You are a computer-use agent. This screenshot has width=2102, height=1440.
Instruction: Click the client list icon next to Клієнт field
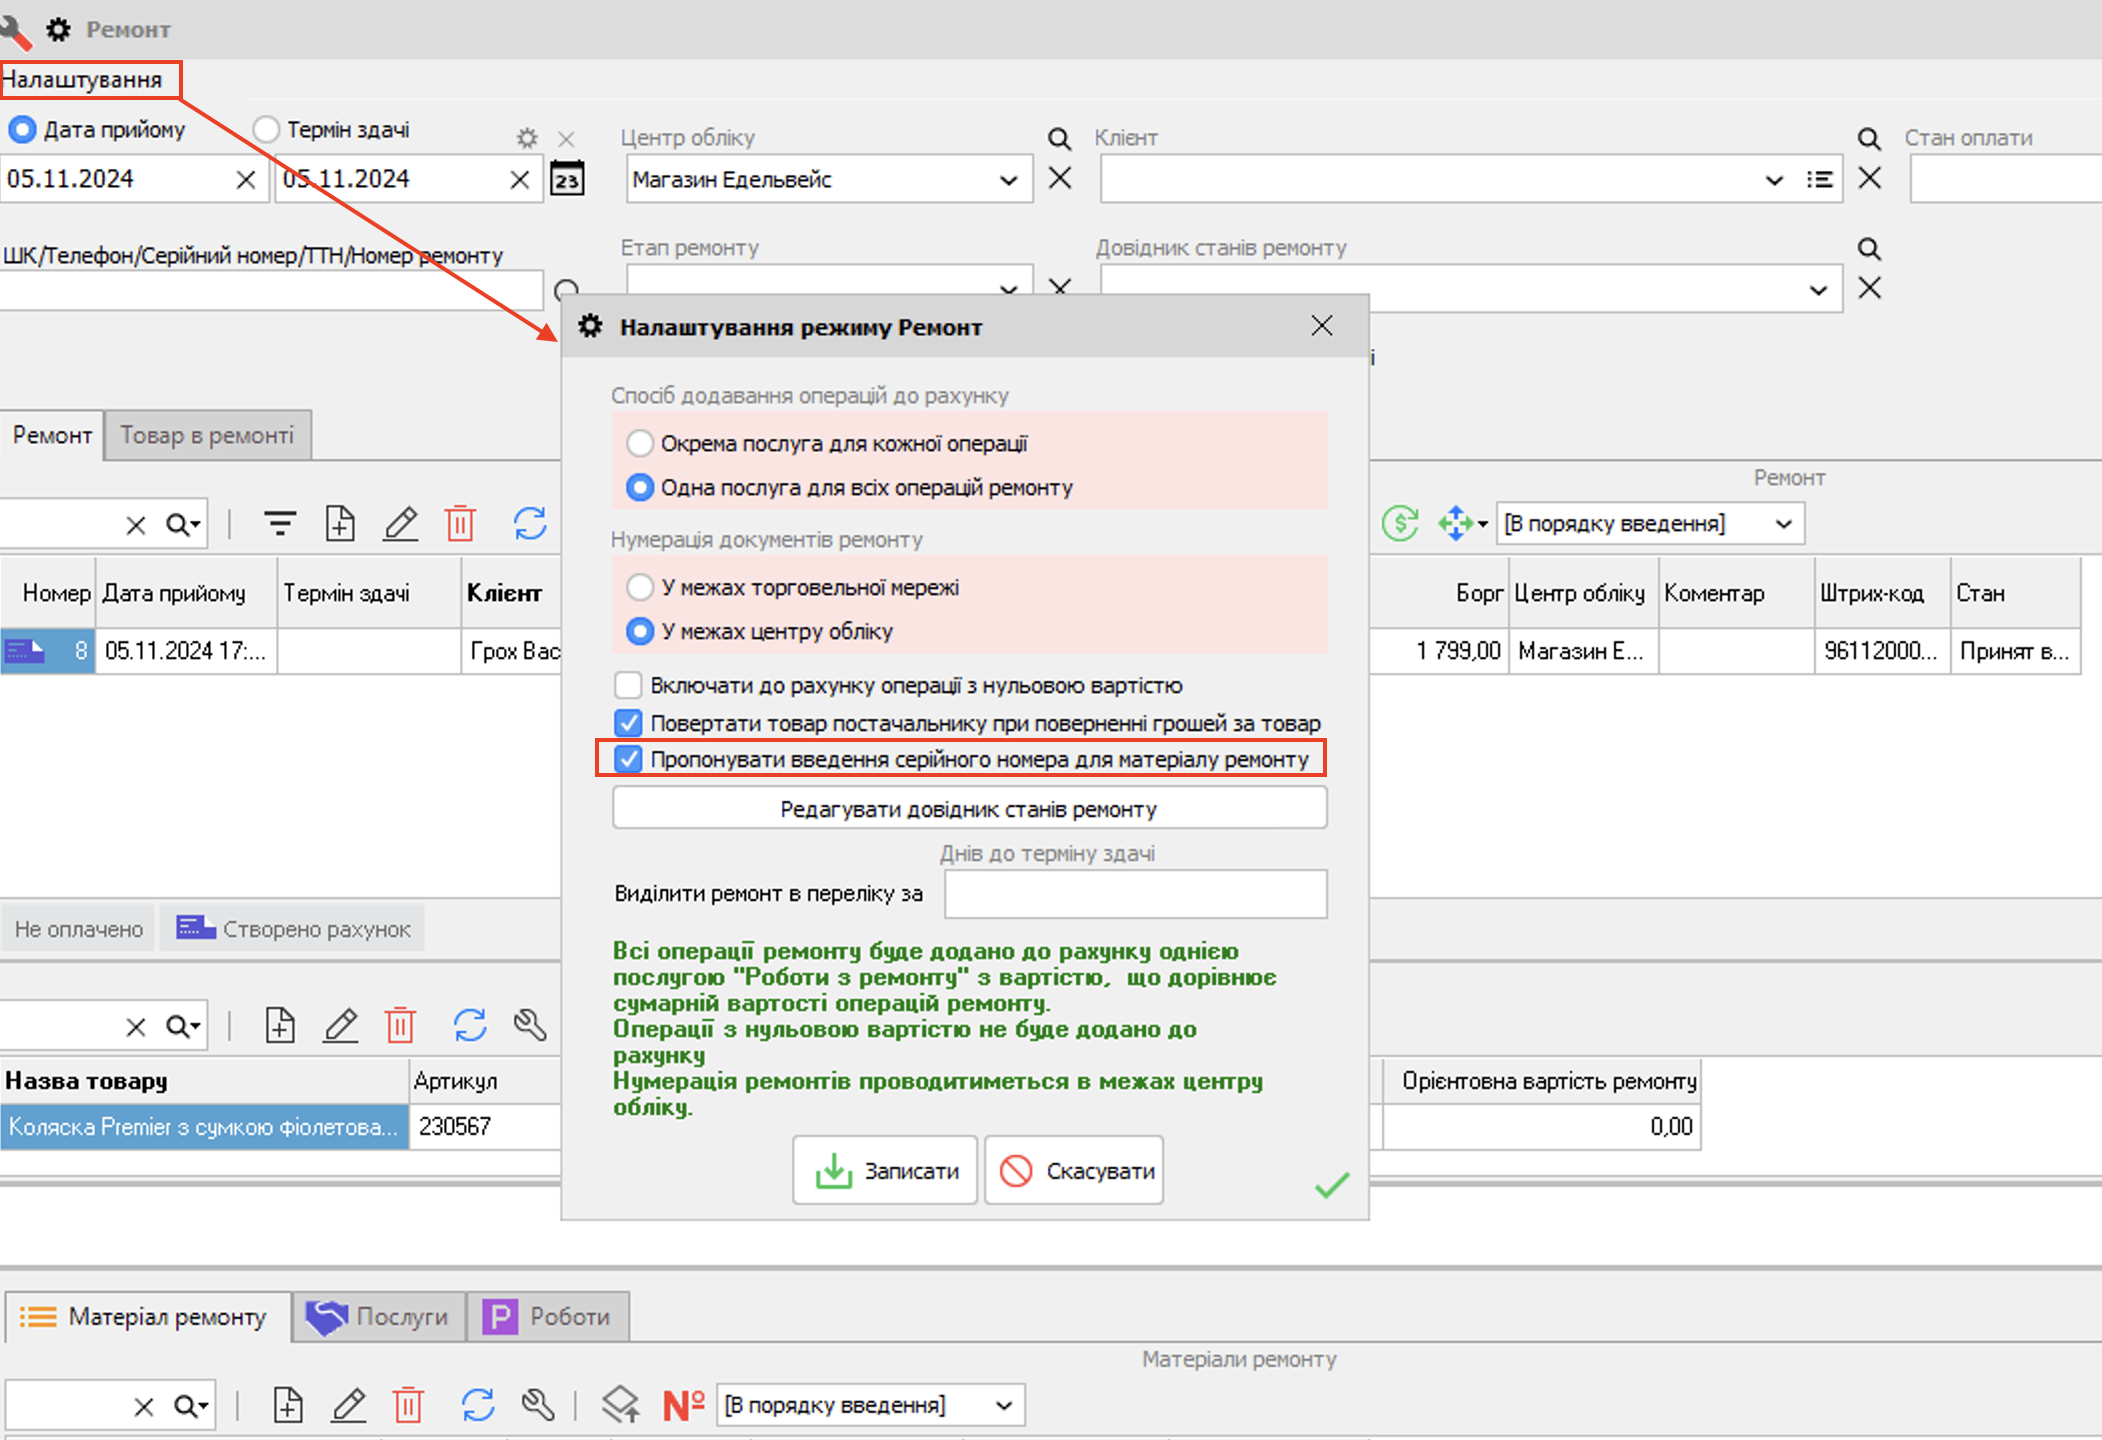[1819, 180]
